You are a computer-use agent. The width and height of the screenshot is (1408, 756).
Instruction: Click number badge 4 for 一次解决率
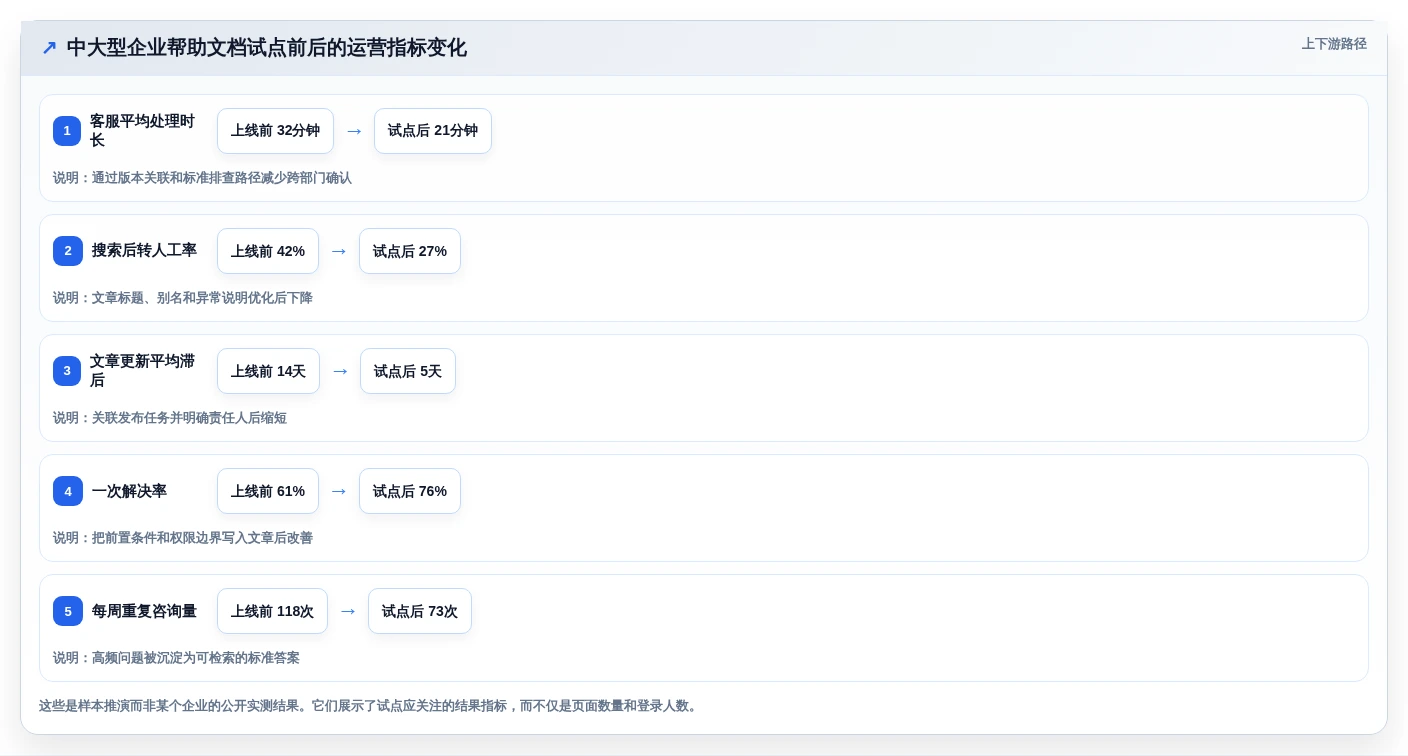(68, 491)
